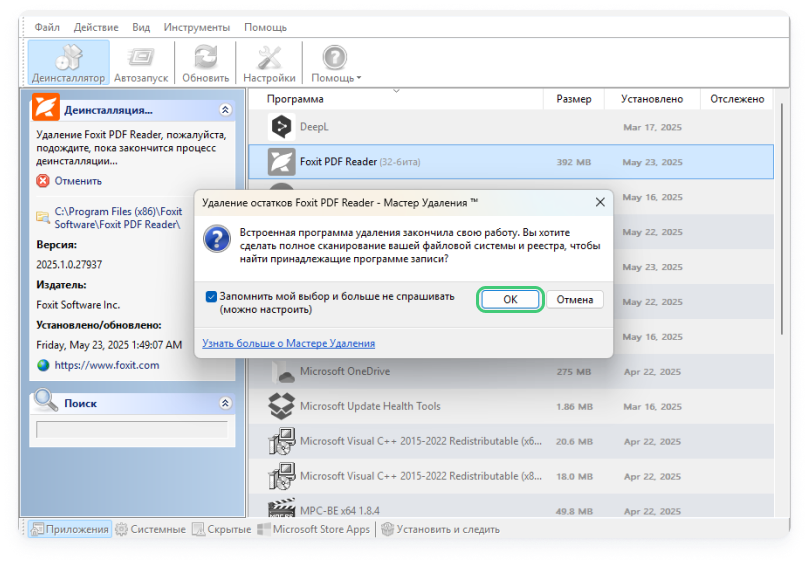Click the red Отменить cancel icon
Viewport: 809px width, 564px height.
(x=43, y=181)
